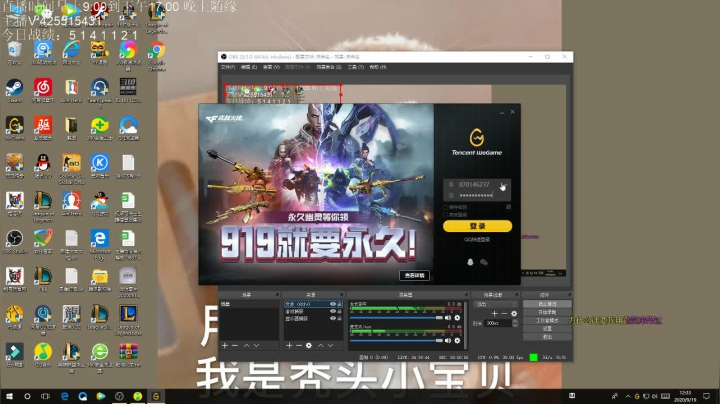Toggle eye visibility of the third OBS source
Screen dimensions: 720x404
pyautogui.click(x=333, y=318)
